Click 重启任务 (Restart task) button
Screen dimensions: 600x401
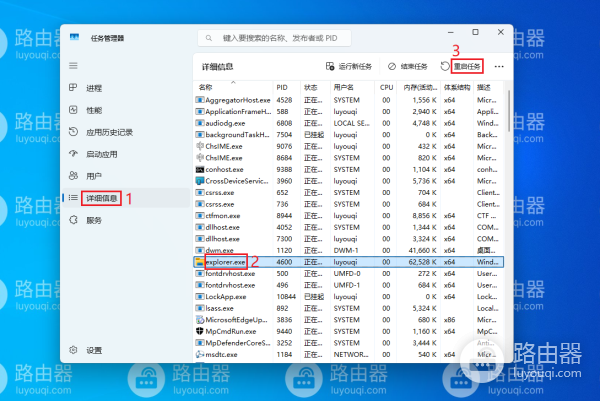click(461, 67)
